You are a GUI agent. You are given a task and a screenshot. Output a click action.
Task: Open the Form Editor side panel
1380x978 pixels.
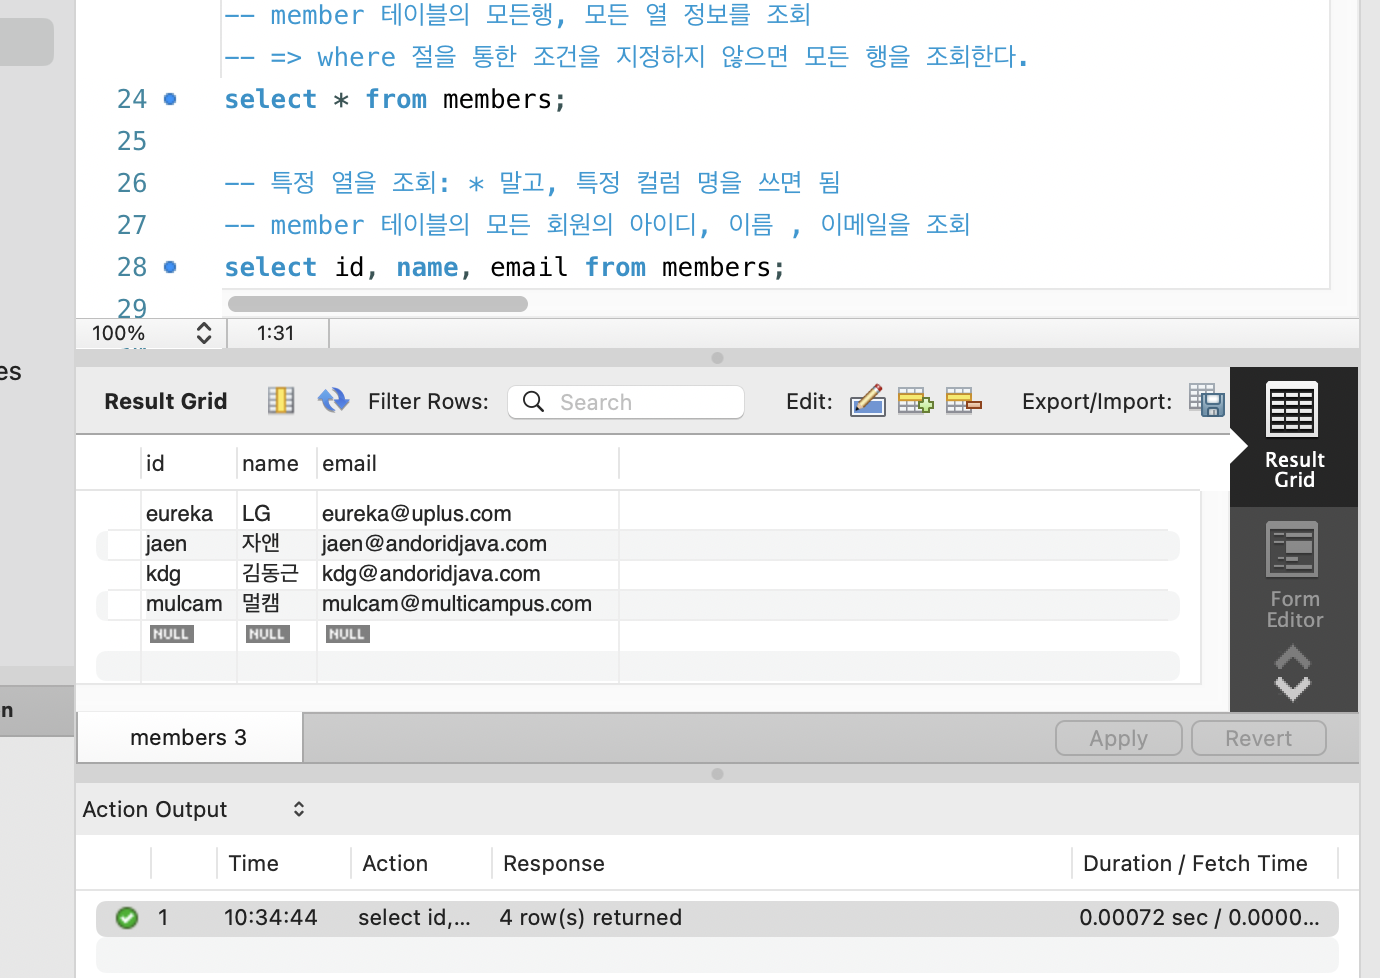pyautogui.click(x=1293, y=575)
